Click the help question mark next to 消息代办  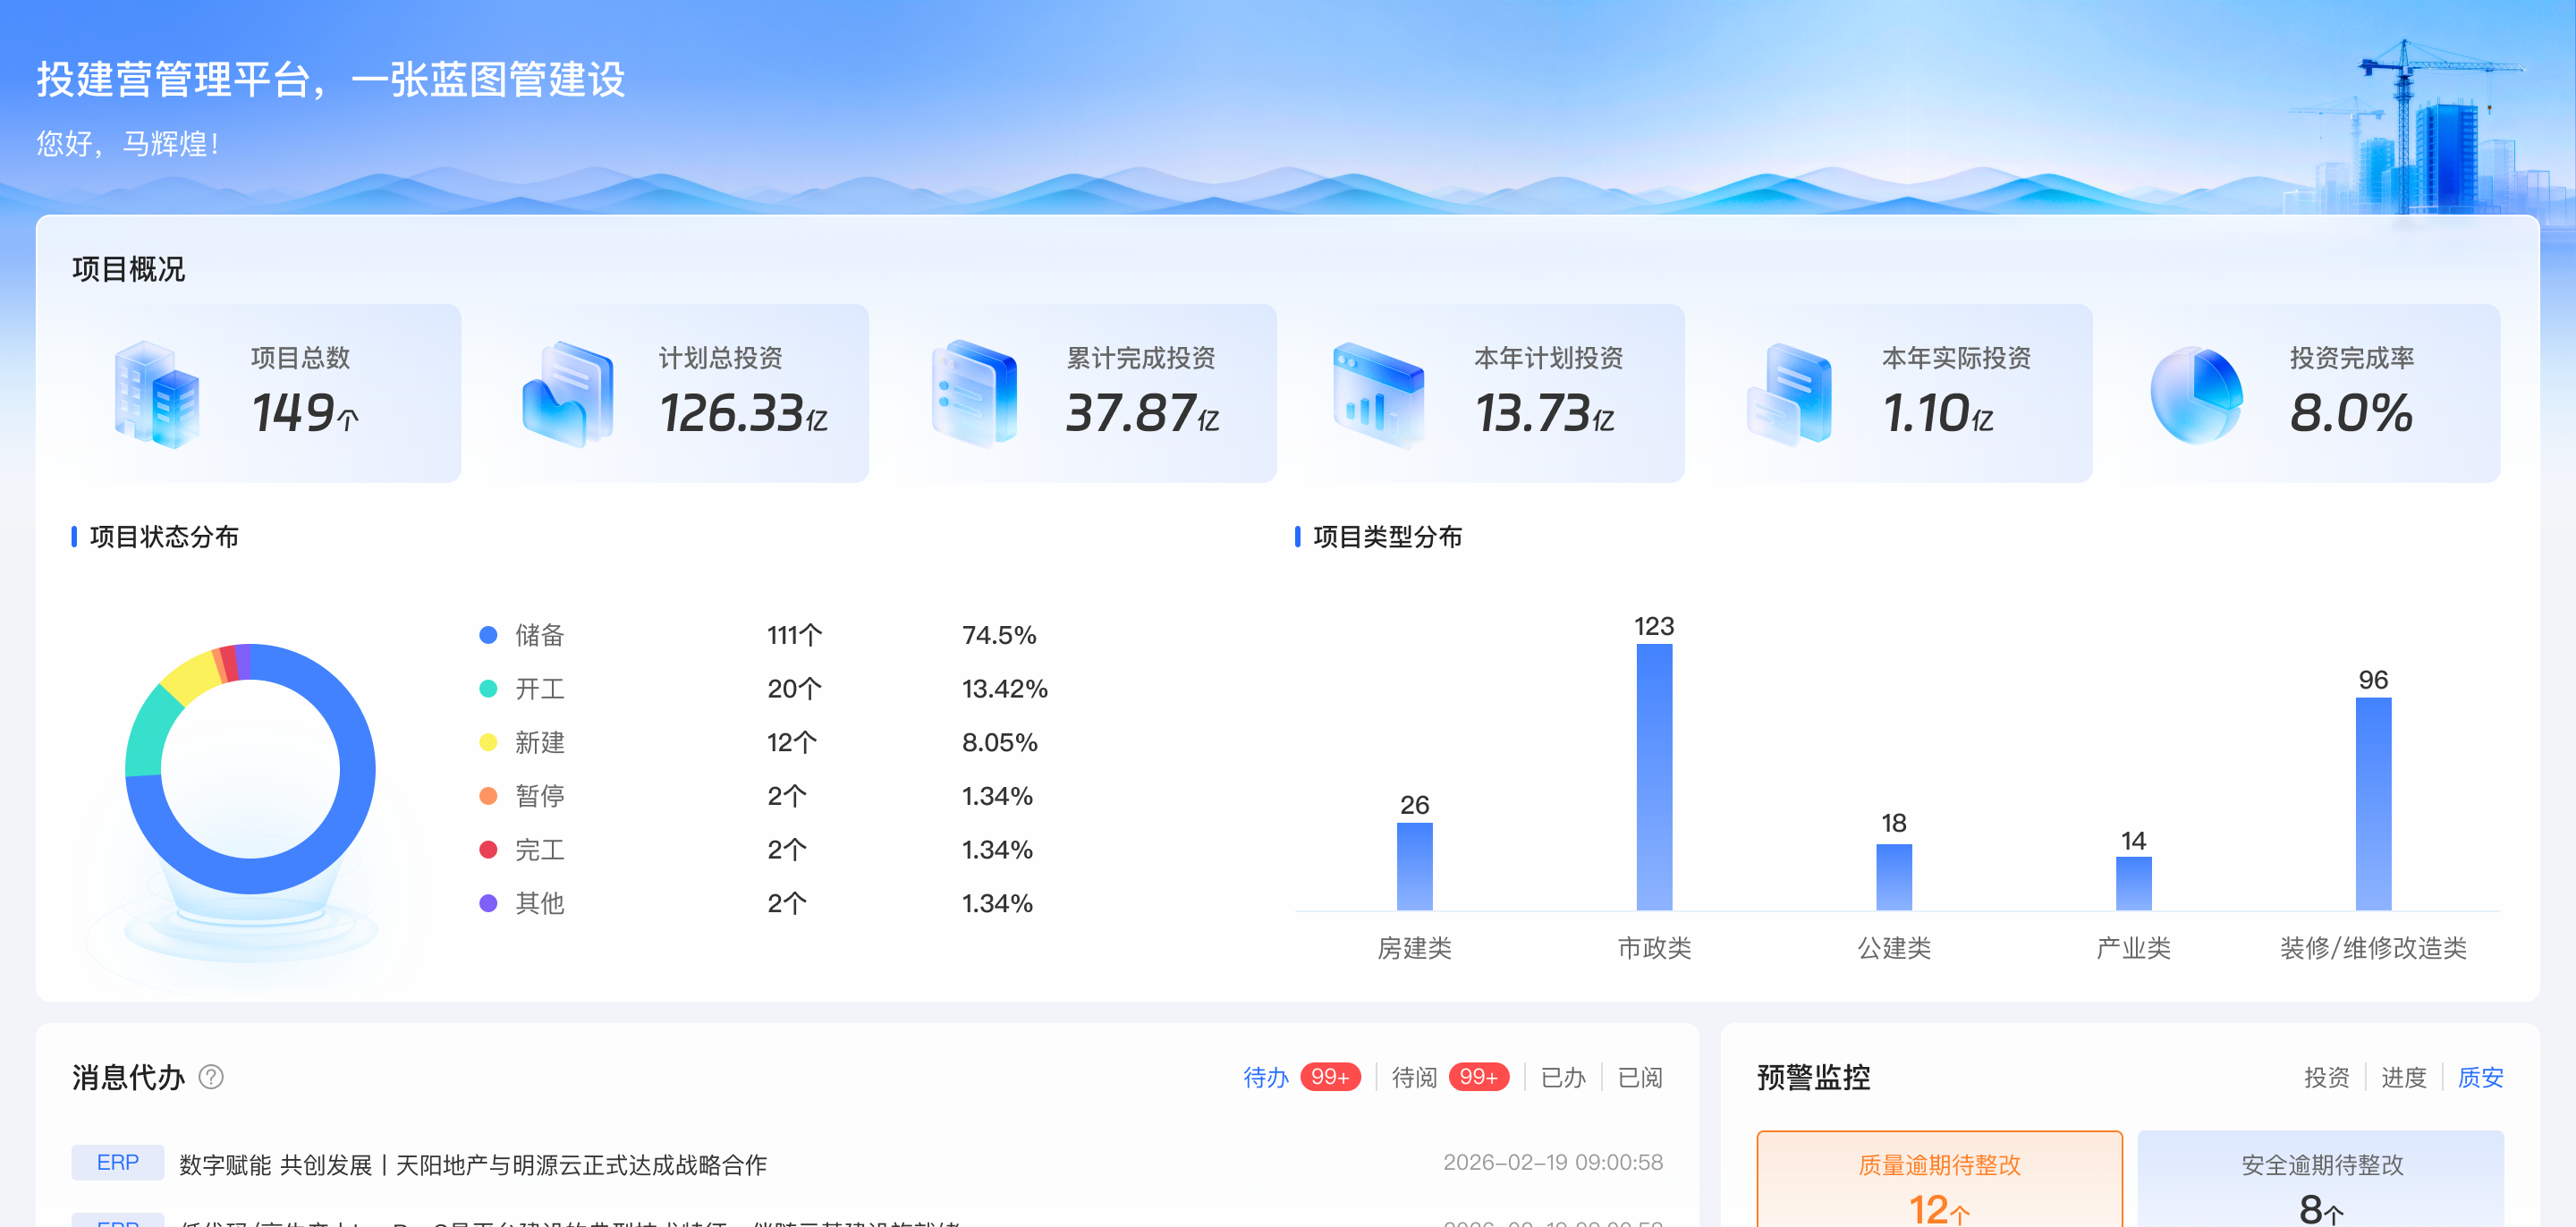tap(211, 1077)
